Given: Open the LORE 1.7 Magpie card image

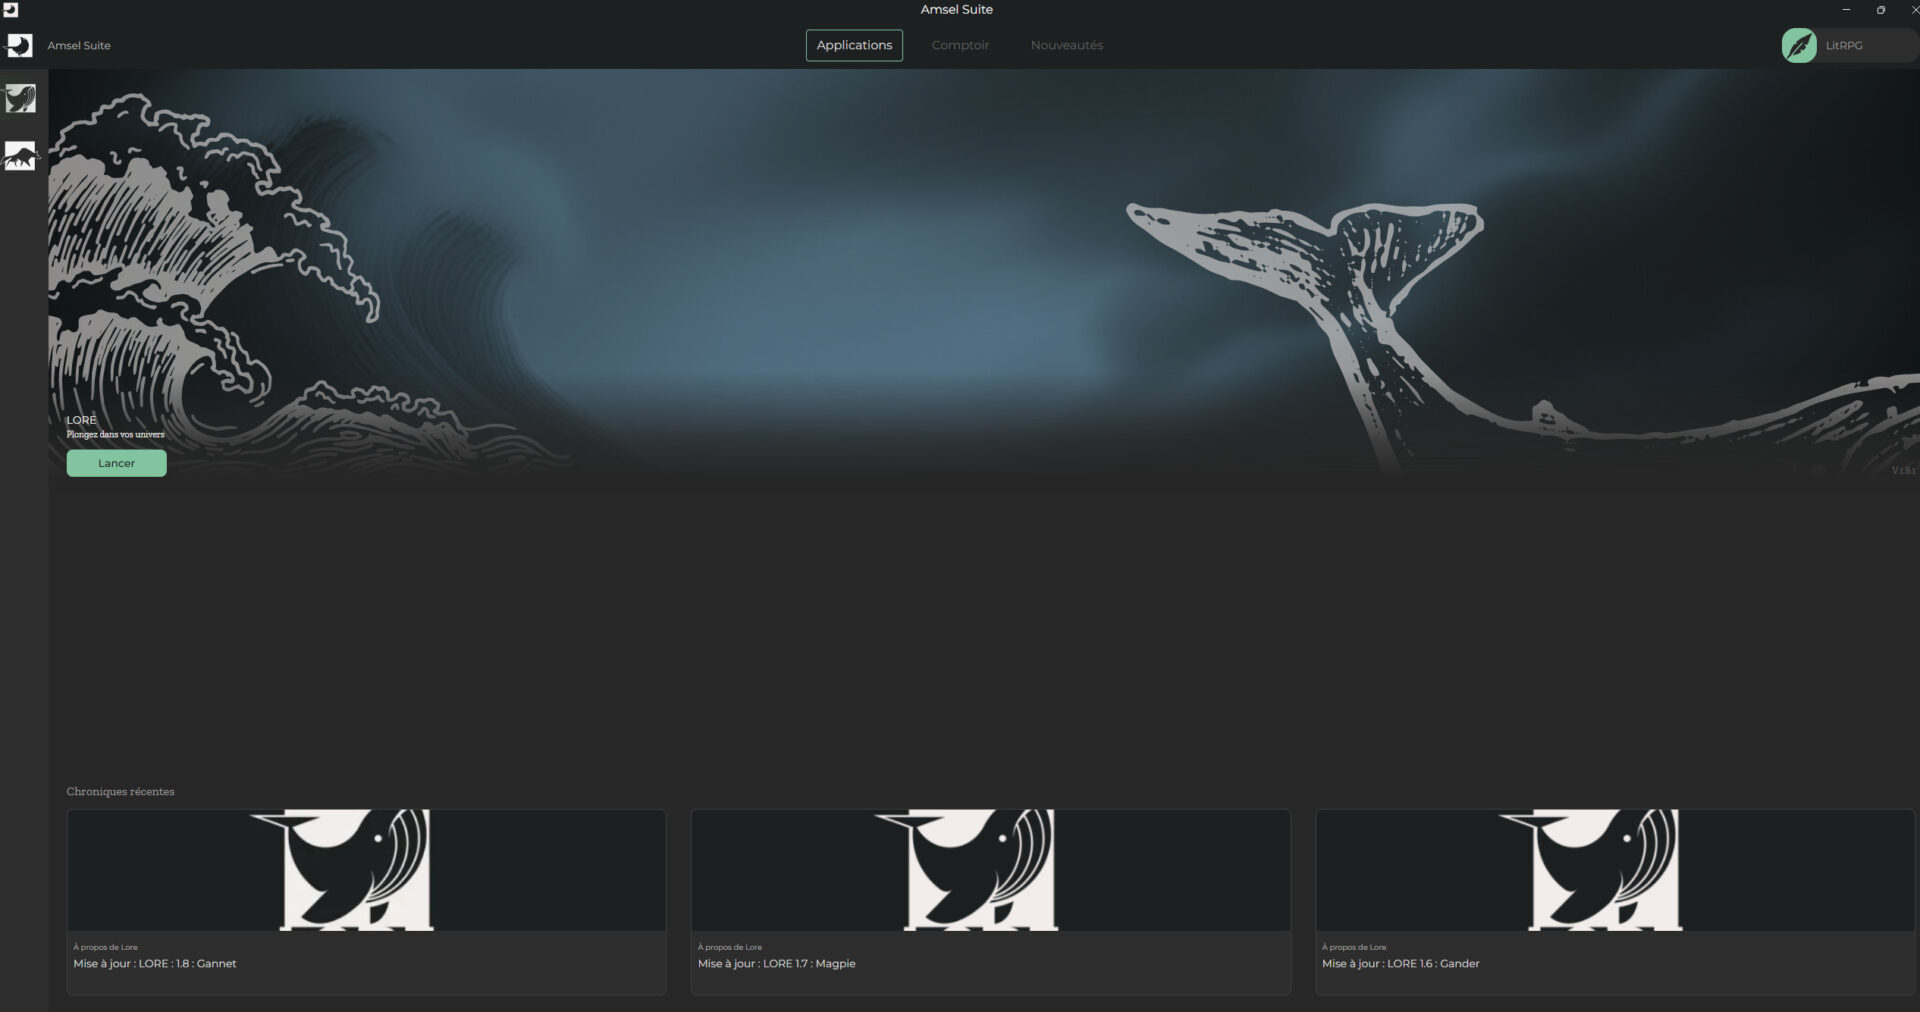Looking at the screenshot, I should coord(990,870).
